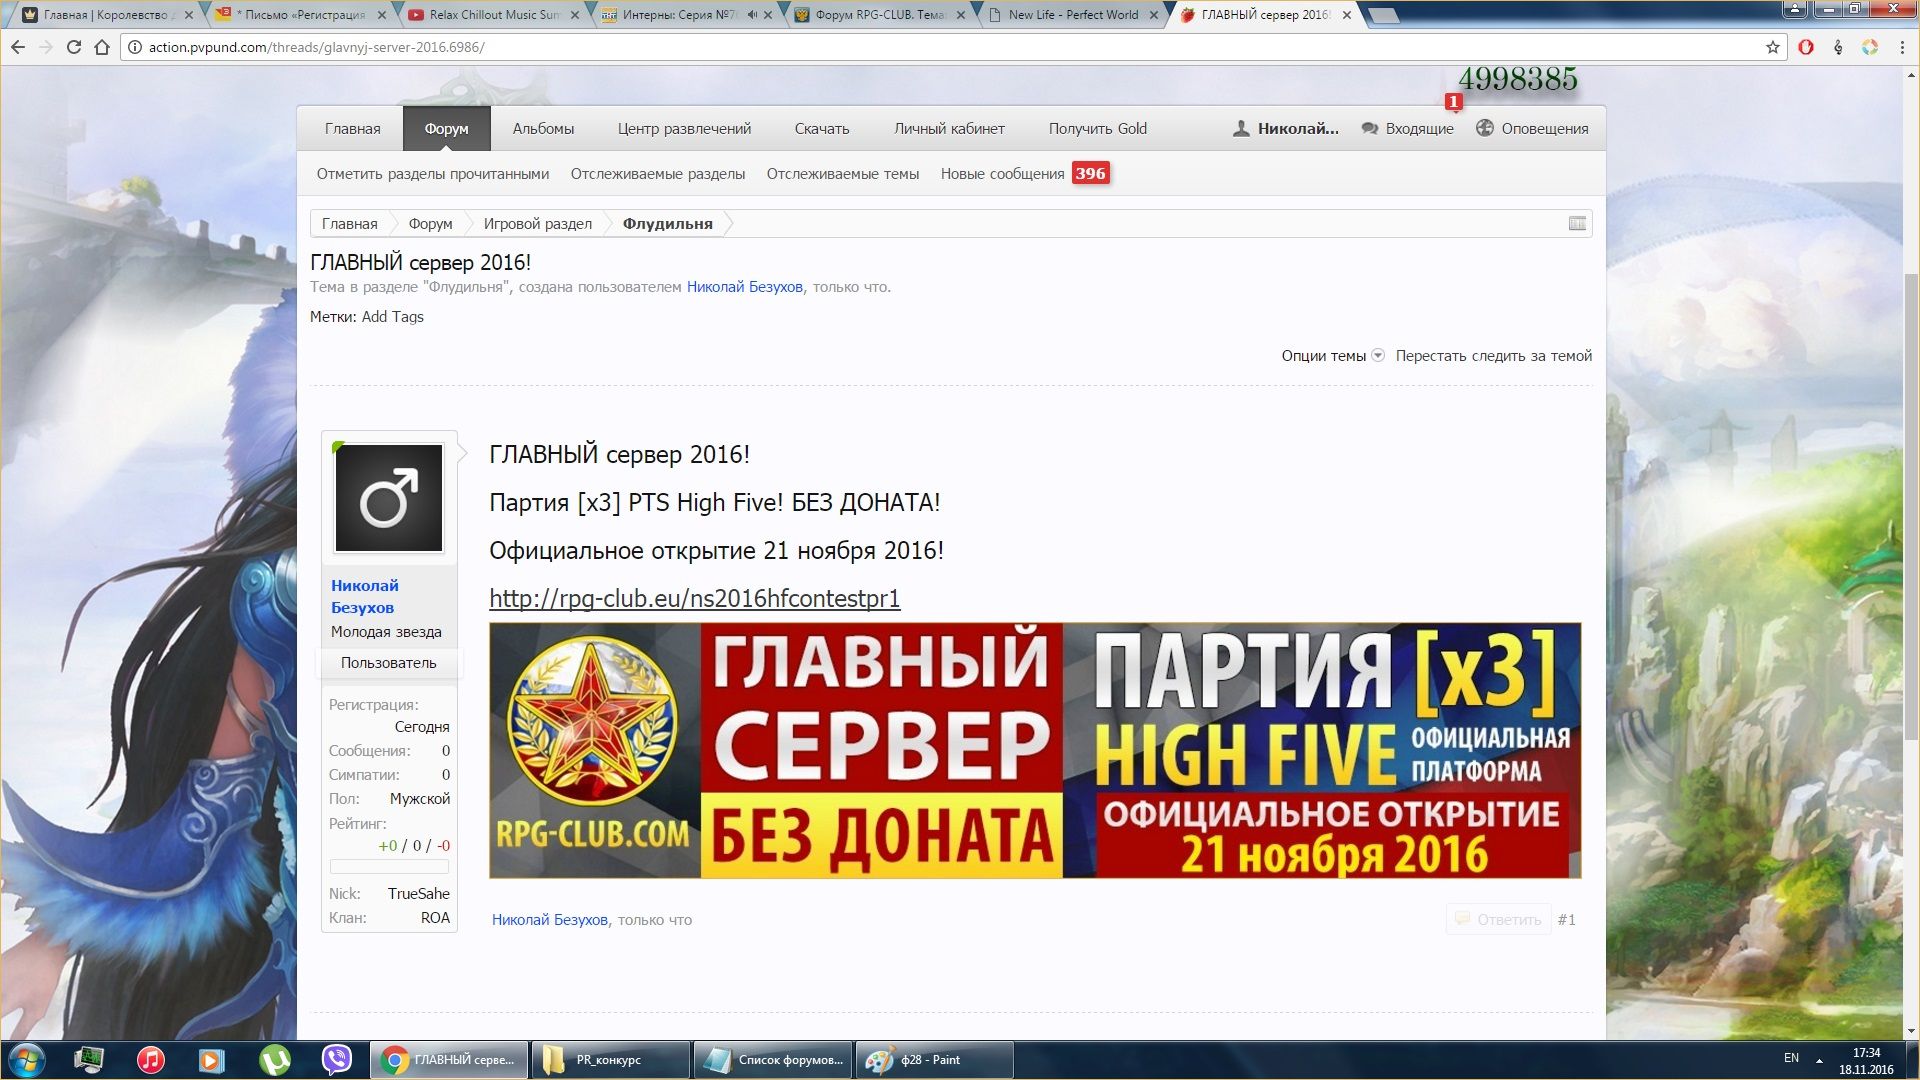Open the taskbar clock showing 17:34
Viewport: 1920px width, 1080px height.
click(x=1866, y=1060)
